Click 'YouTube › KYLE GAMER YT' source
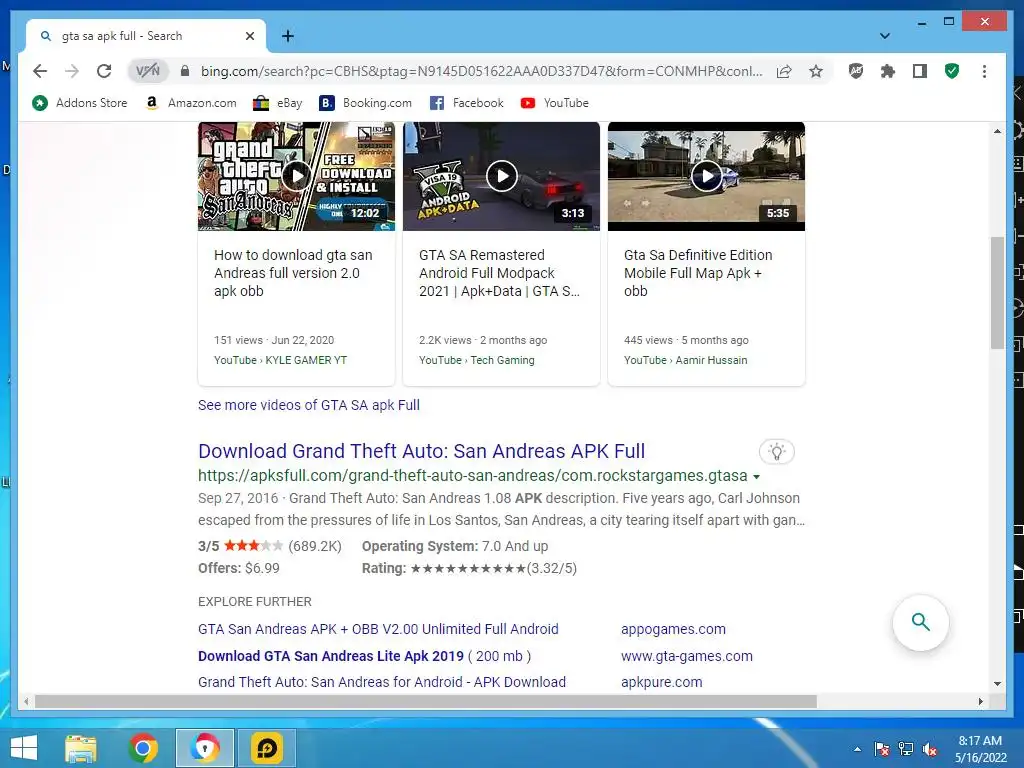Viewport: 1024px width, 768px height. click(280, 360)
